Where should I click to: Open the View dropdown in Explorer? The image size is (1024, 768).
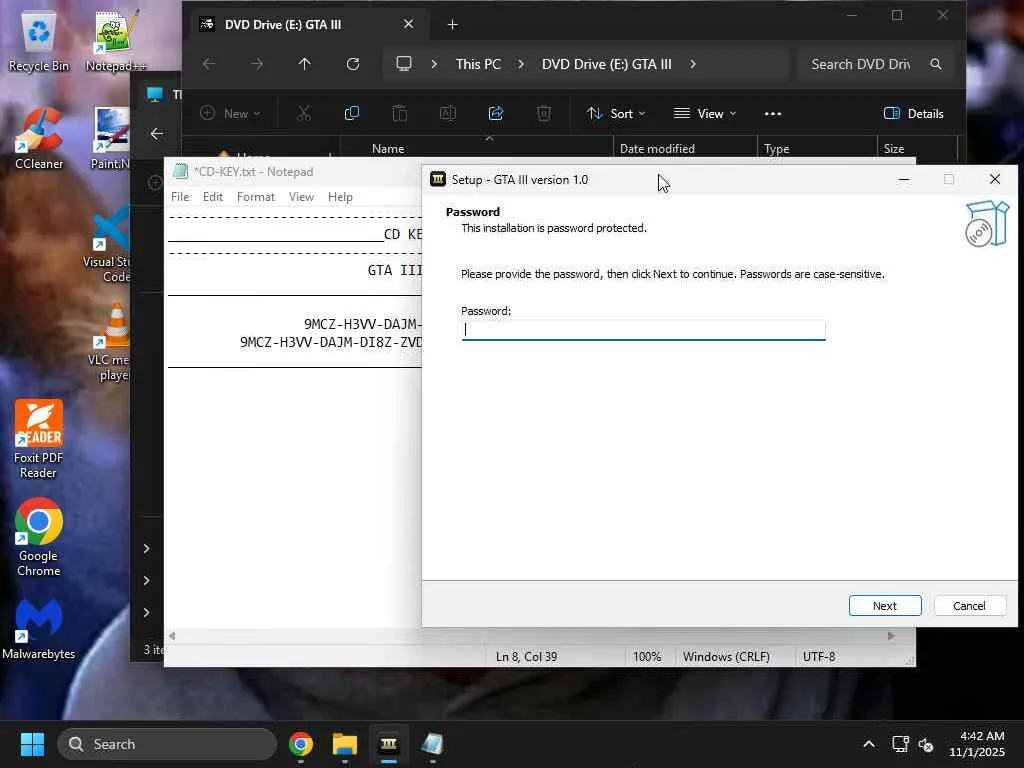tap(705, 113)
